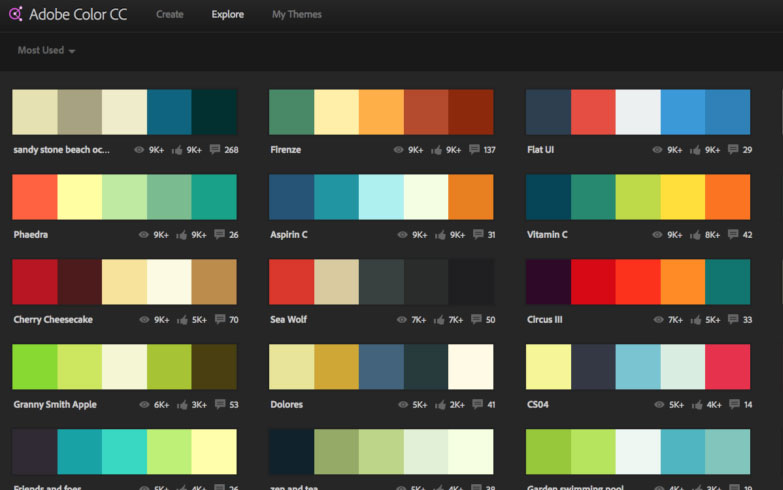
Task: Click the CS04 theme name
Action: click(x=537, y=405)
